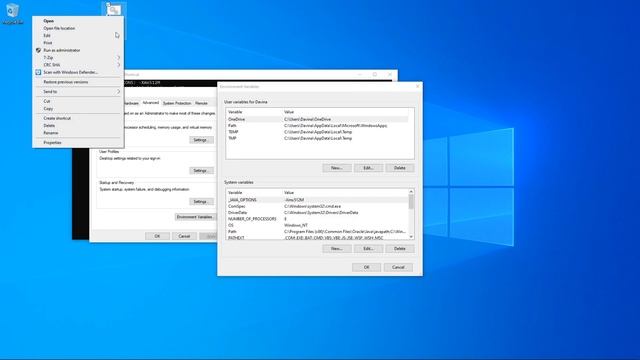Choose Copy in the context menu
Image resolution: width=640 pixels, height=360 pixels.
click(78, 109)
